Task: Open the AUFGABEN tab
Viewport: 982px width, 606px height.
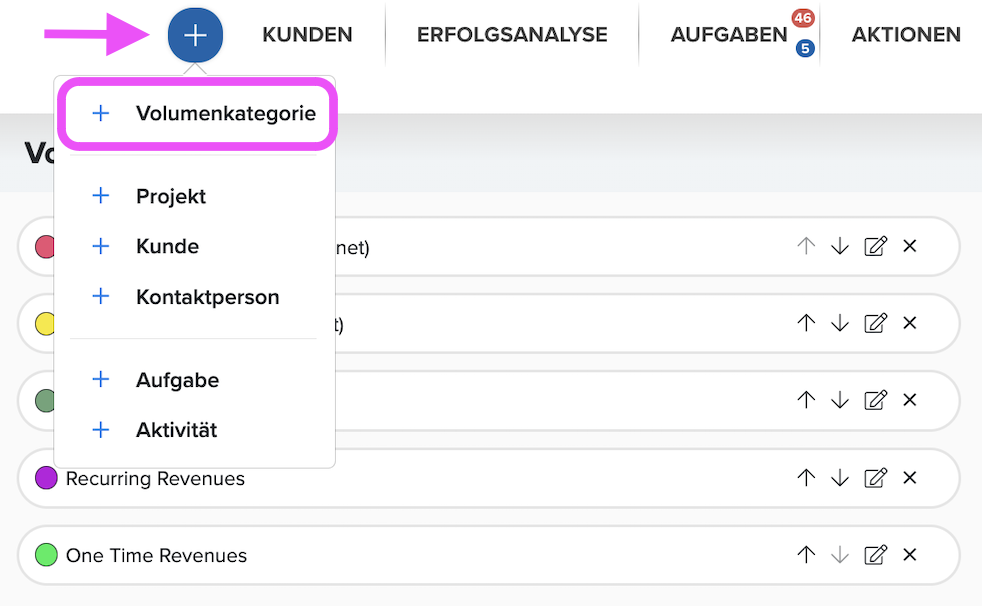Action: (728, 34)
